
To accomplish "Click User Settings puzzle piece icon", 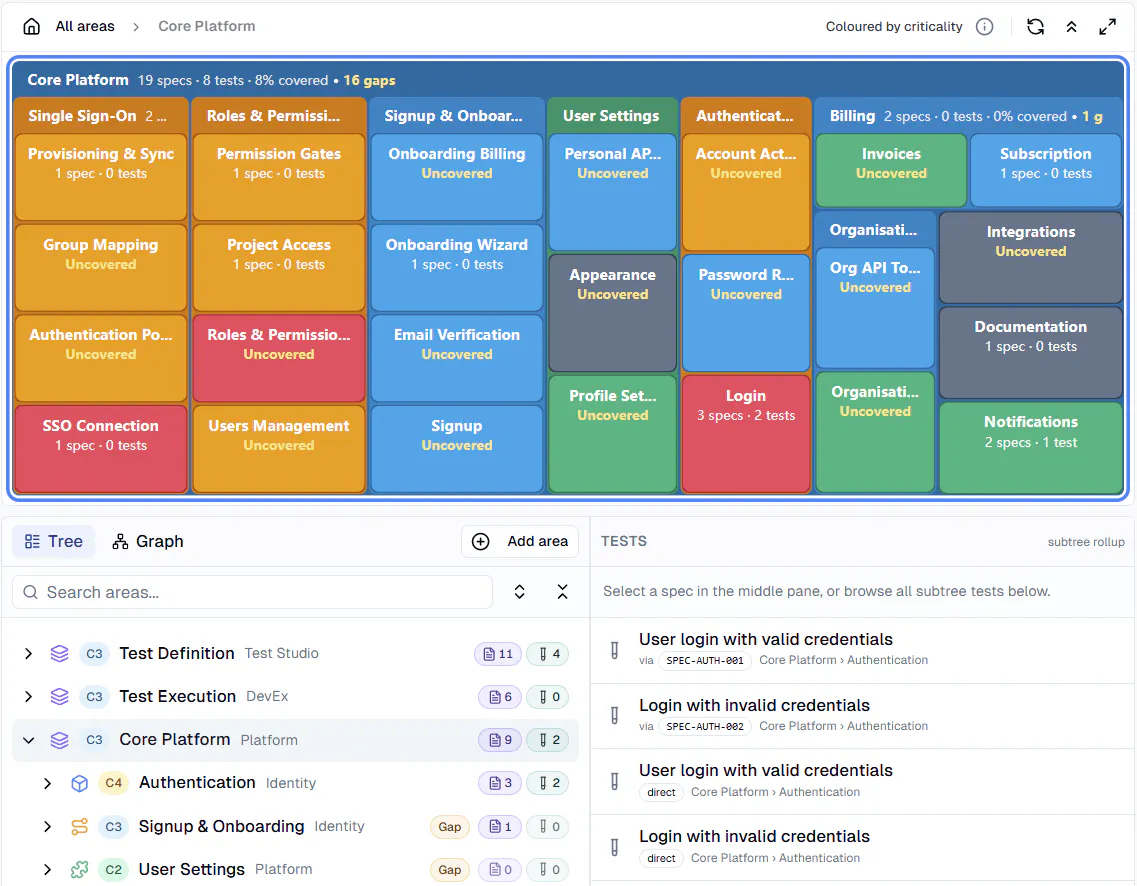I will (80, 869).
